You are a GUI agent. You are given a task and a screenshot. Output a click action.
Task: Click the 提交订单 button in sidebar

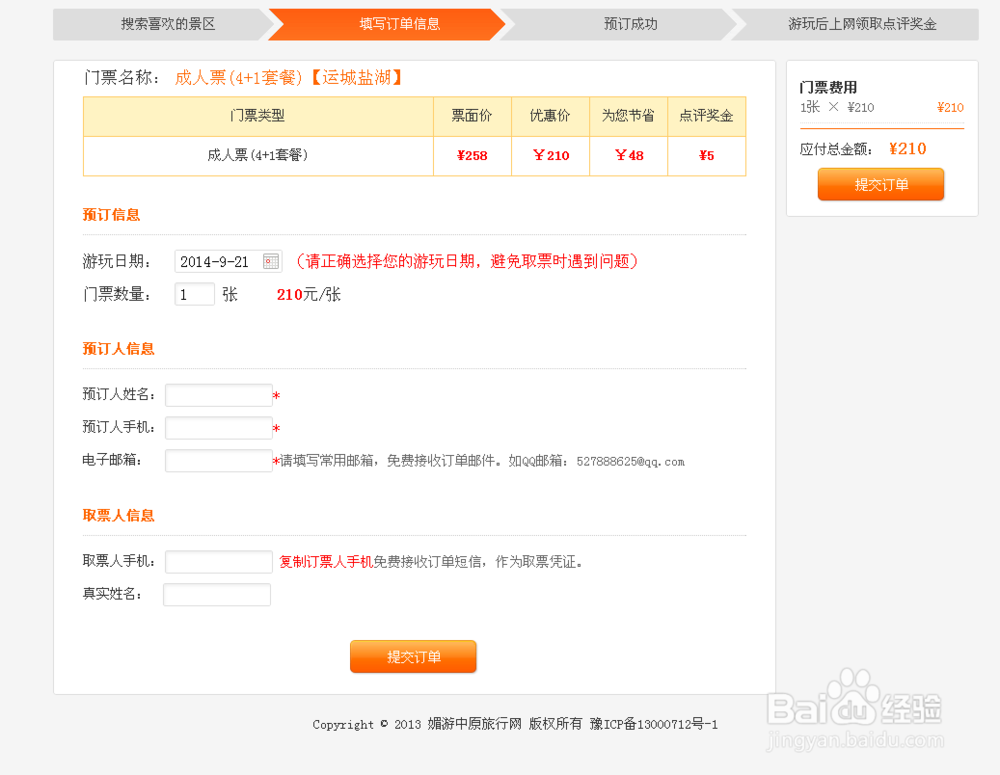pos(880,184)
